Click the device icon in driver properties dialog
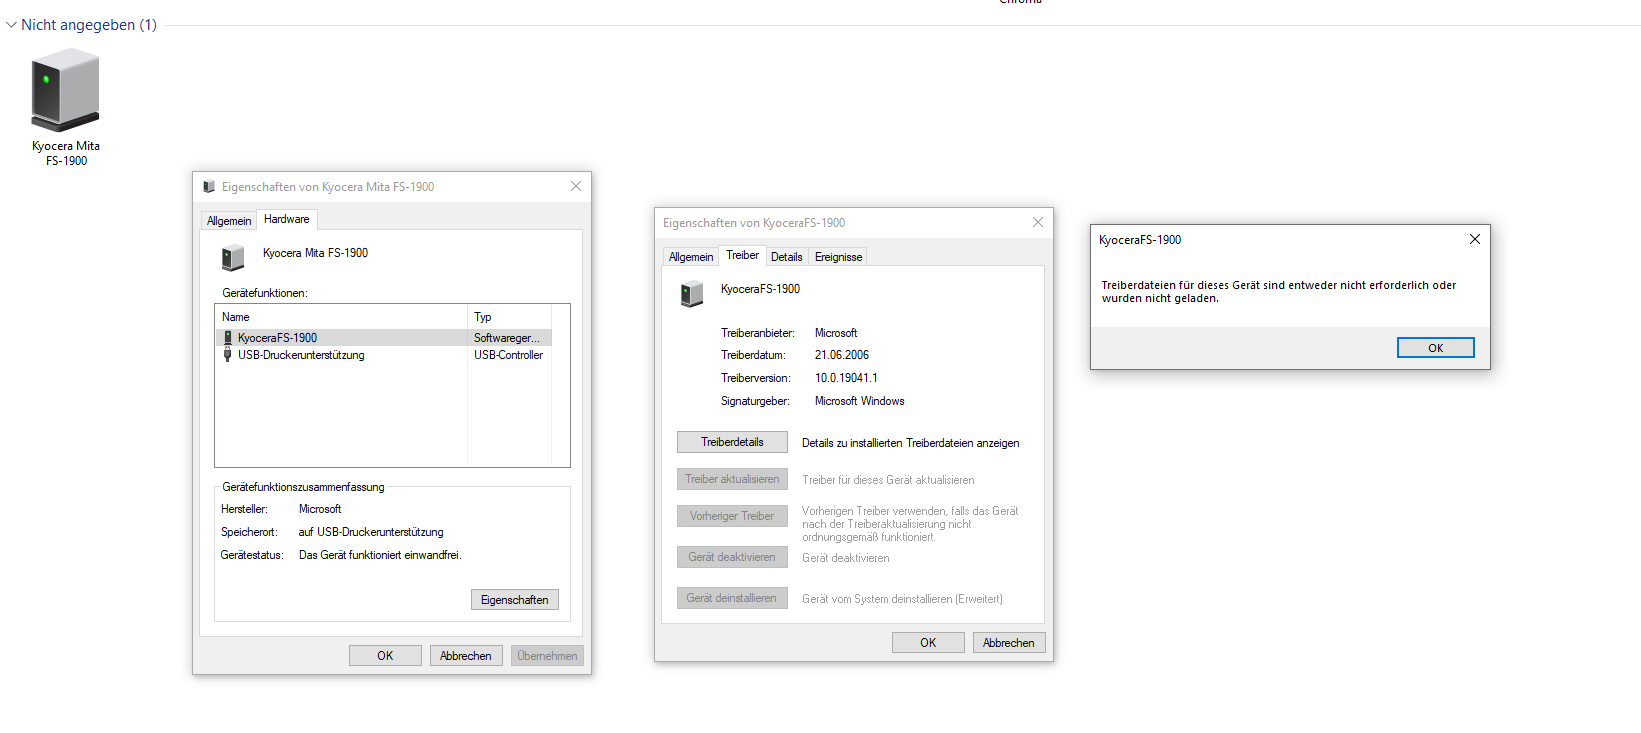The image size is (1641, 733). coord(692,294)
